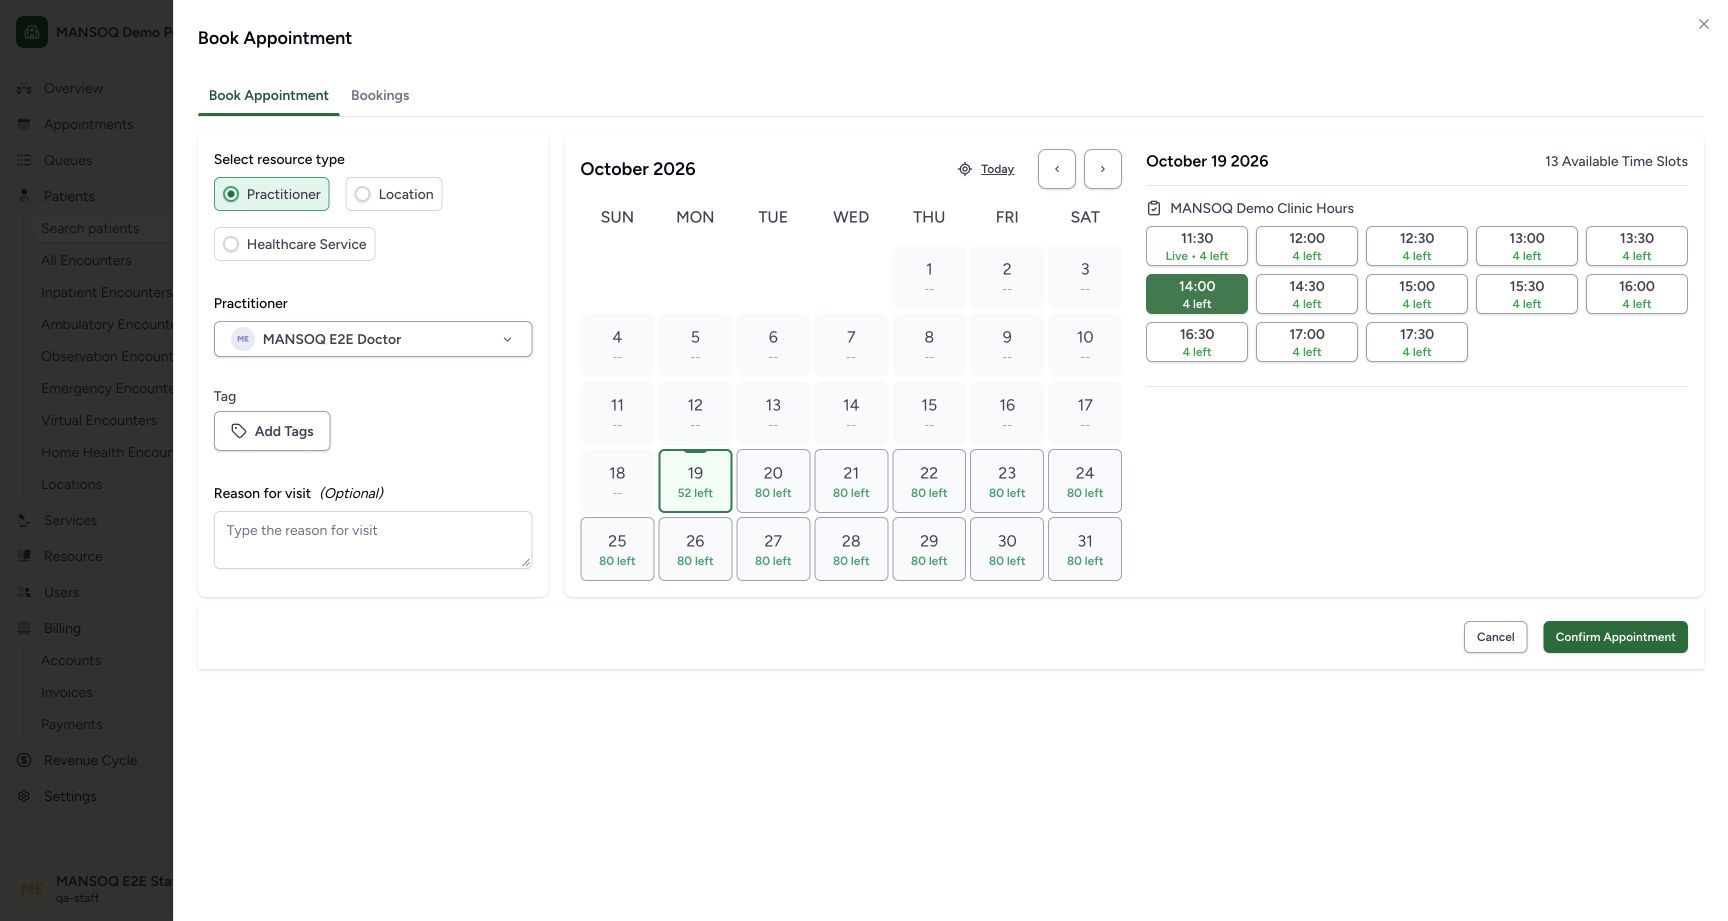Select October 22 in the calendar
Screen dimensions: 1728x921
tap(929, 481)
